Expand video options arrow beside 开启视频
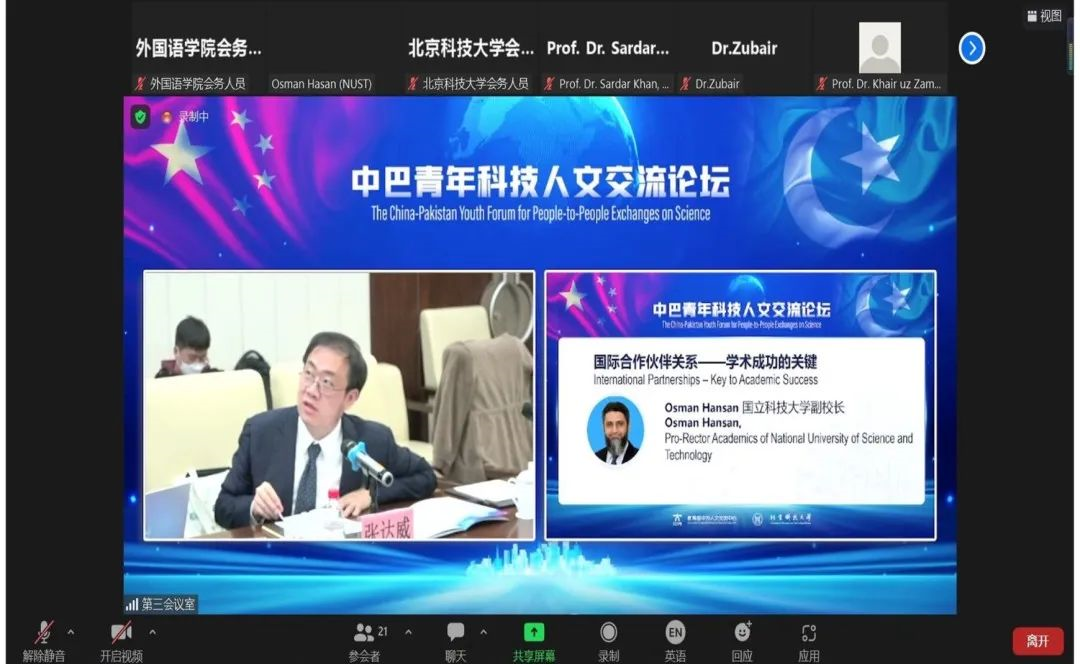1080x664 pixels. pyautogui.click(x=152, y=632)
